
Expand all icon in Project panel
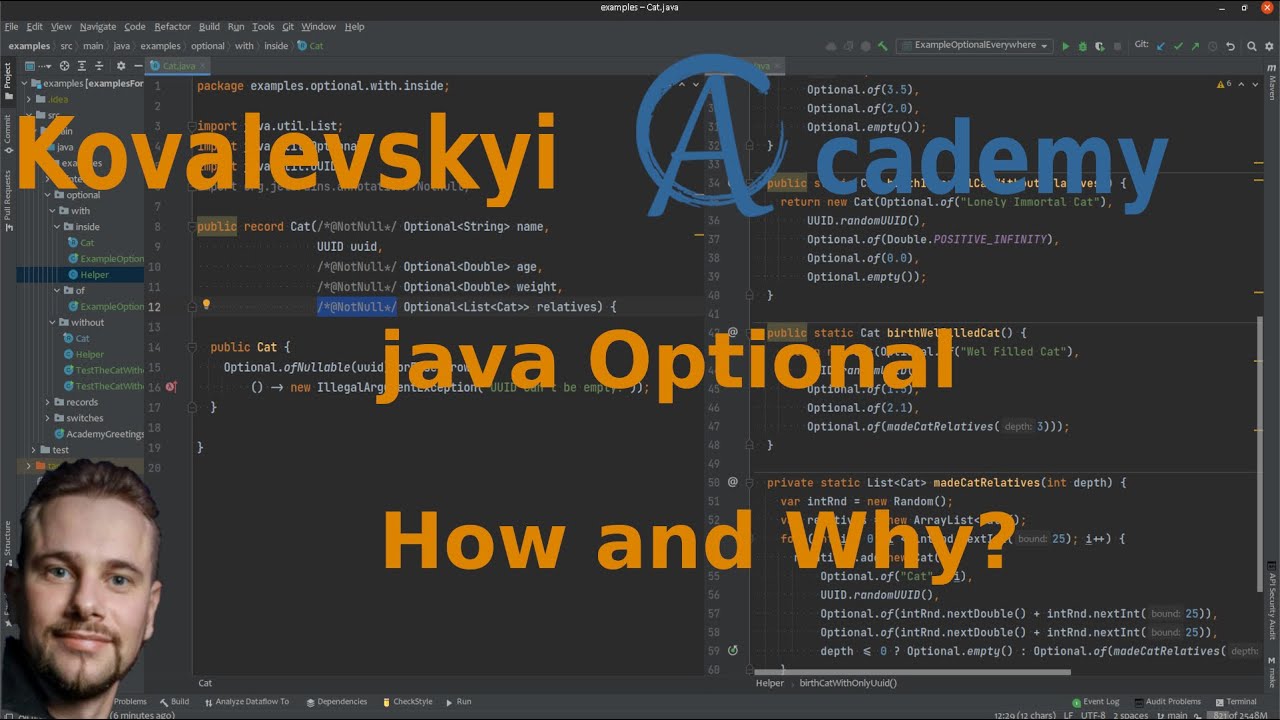coord(82,66)
